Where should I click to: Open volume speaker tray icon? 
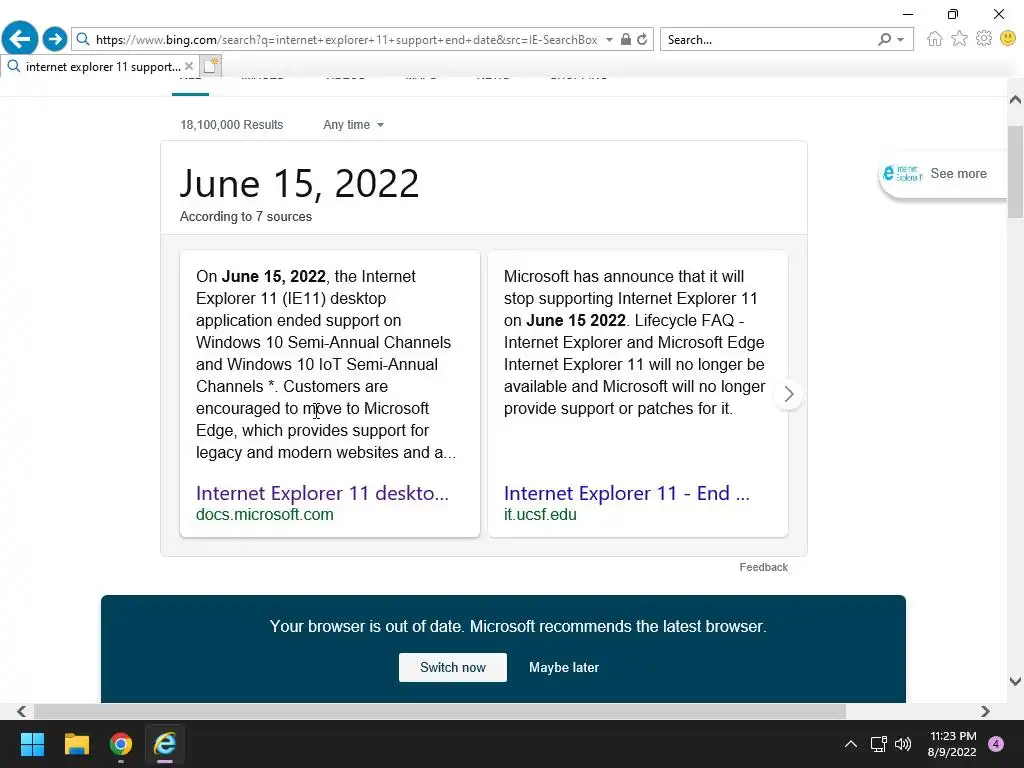pos(903,744)
